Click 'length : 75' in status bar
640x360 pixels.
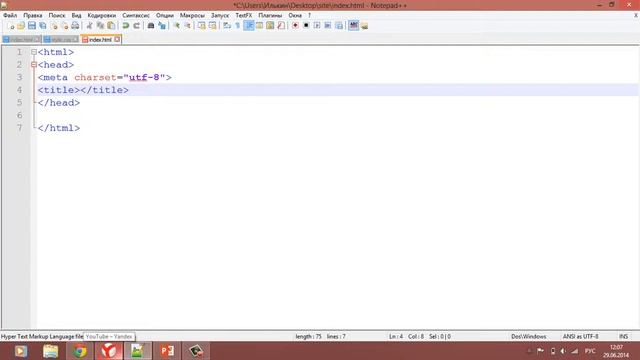[x=308, y=337]
